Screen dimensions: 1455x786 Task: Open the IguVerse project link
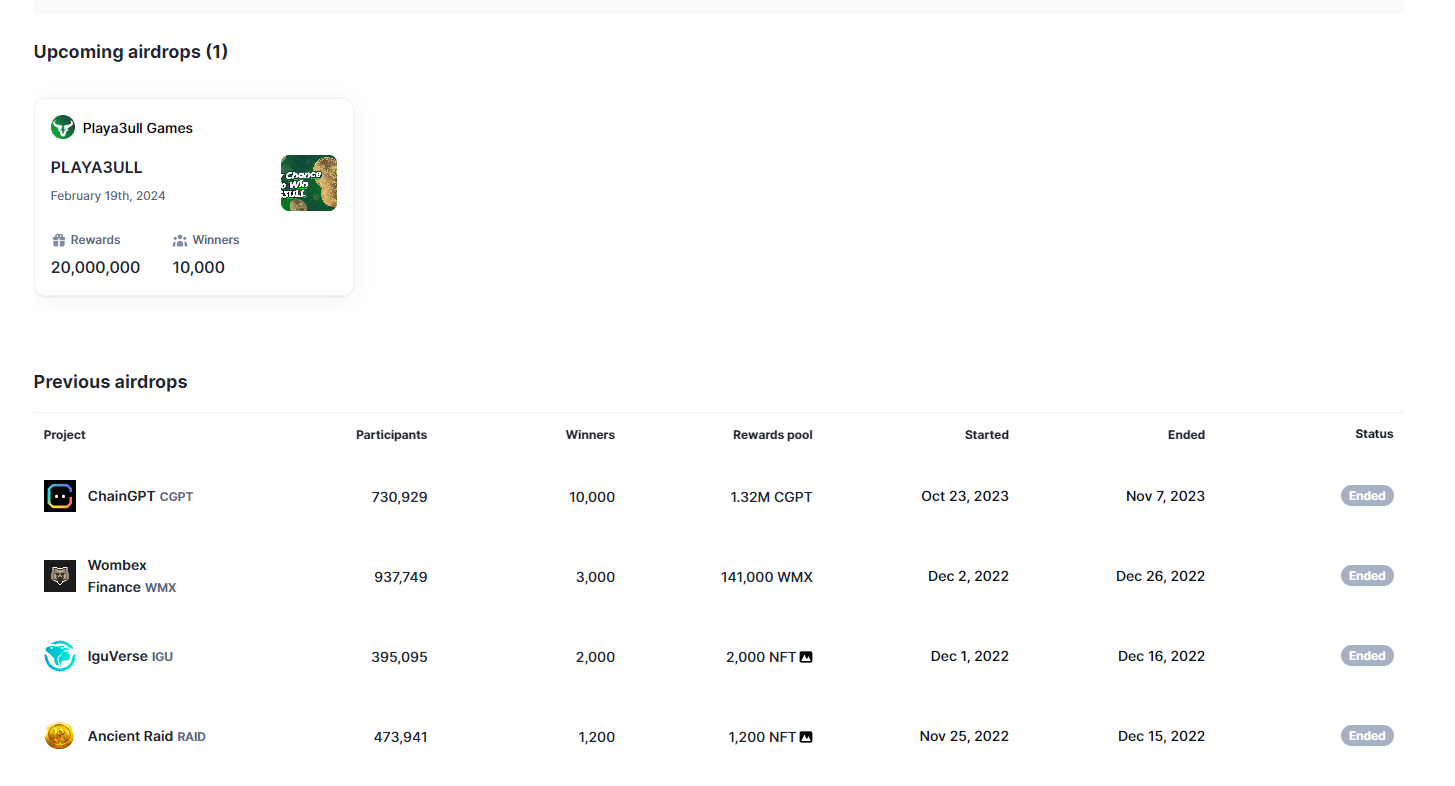pos(130,656)
